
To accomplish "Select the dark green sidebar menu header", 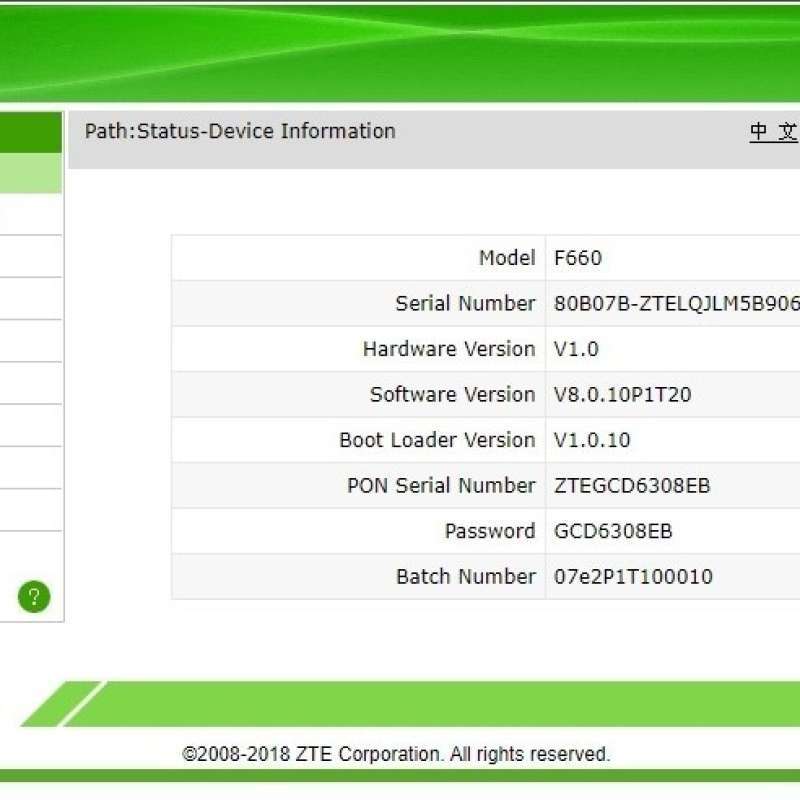I will pyautogui.click(x=30, y=132).
